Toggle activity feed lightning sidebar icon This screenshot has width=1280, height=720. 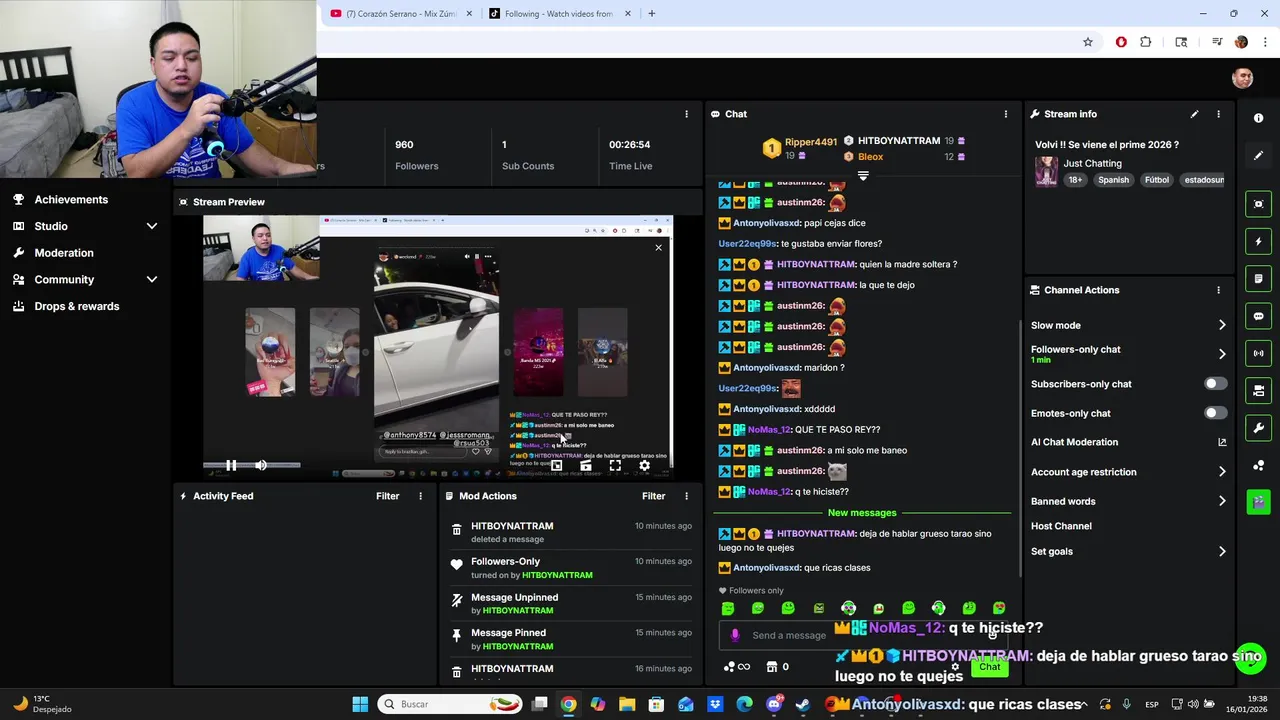(x=1258, y=241)
